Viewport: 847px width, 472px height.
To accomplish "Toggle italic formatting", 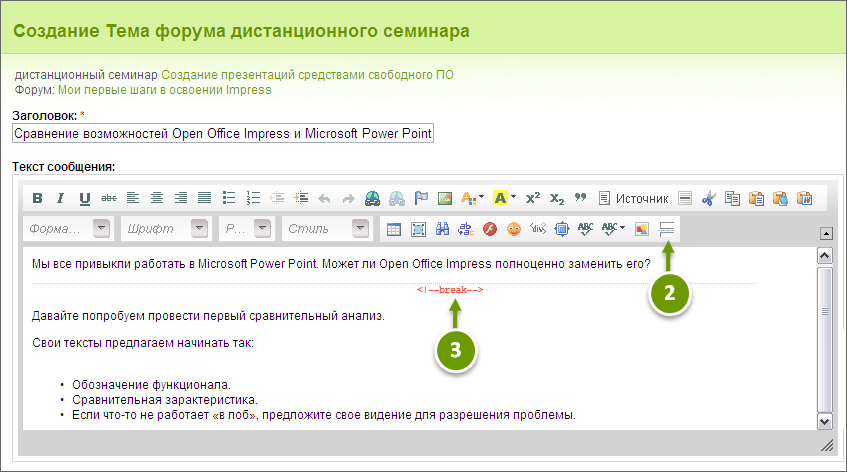I will [x=60, y=198].
